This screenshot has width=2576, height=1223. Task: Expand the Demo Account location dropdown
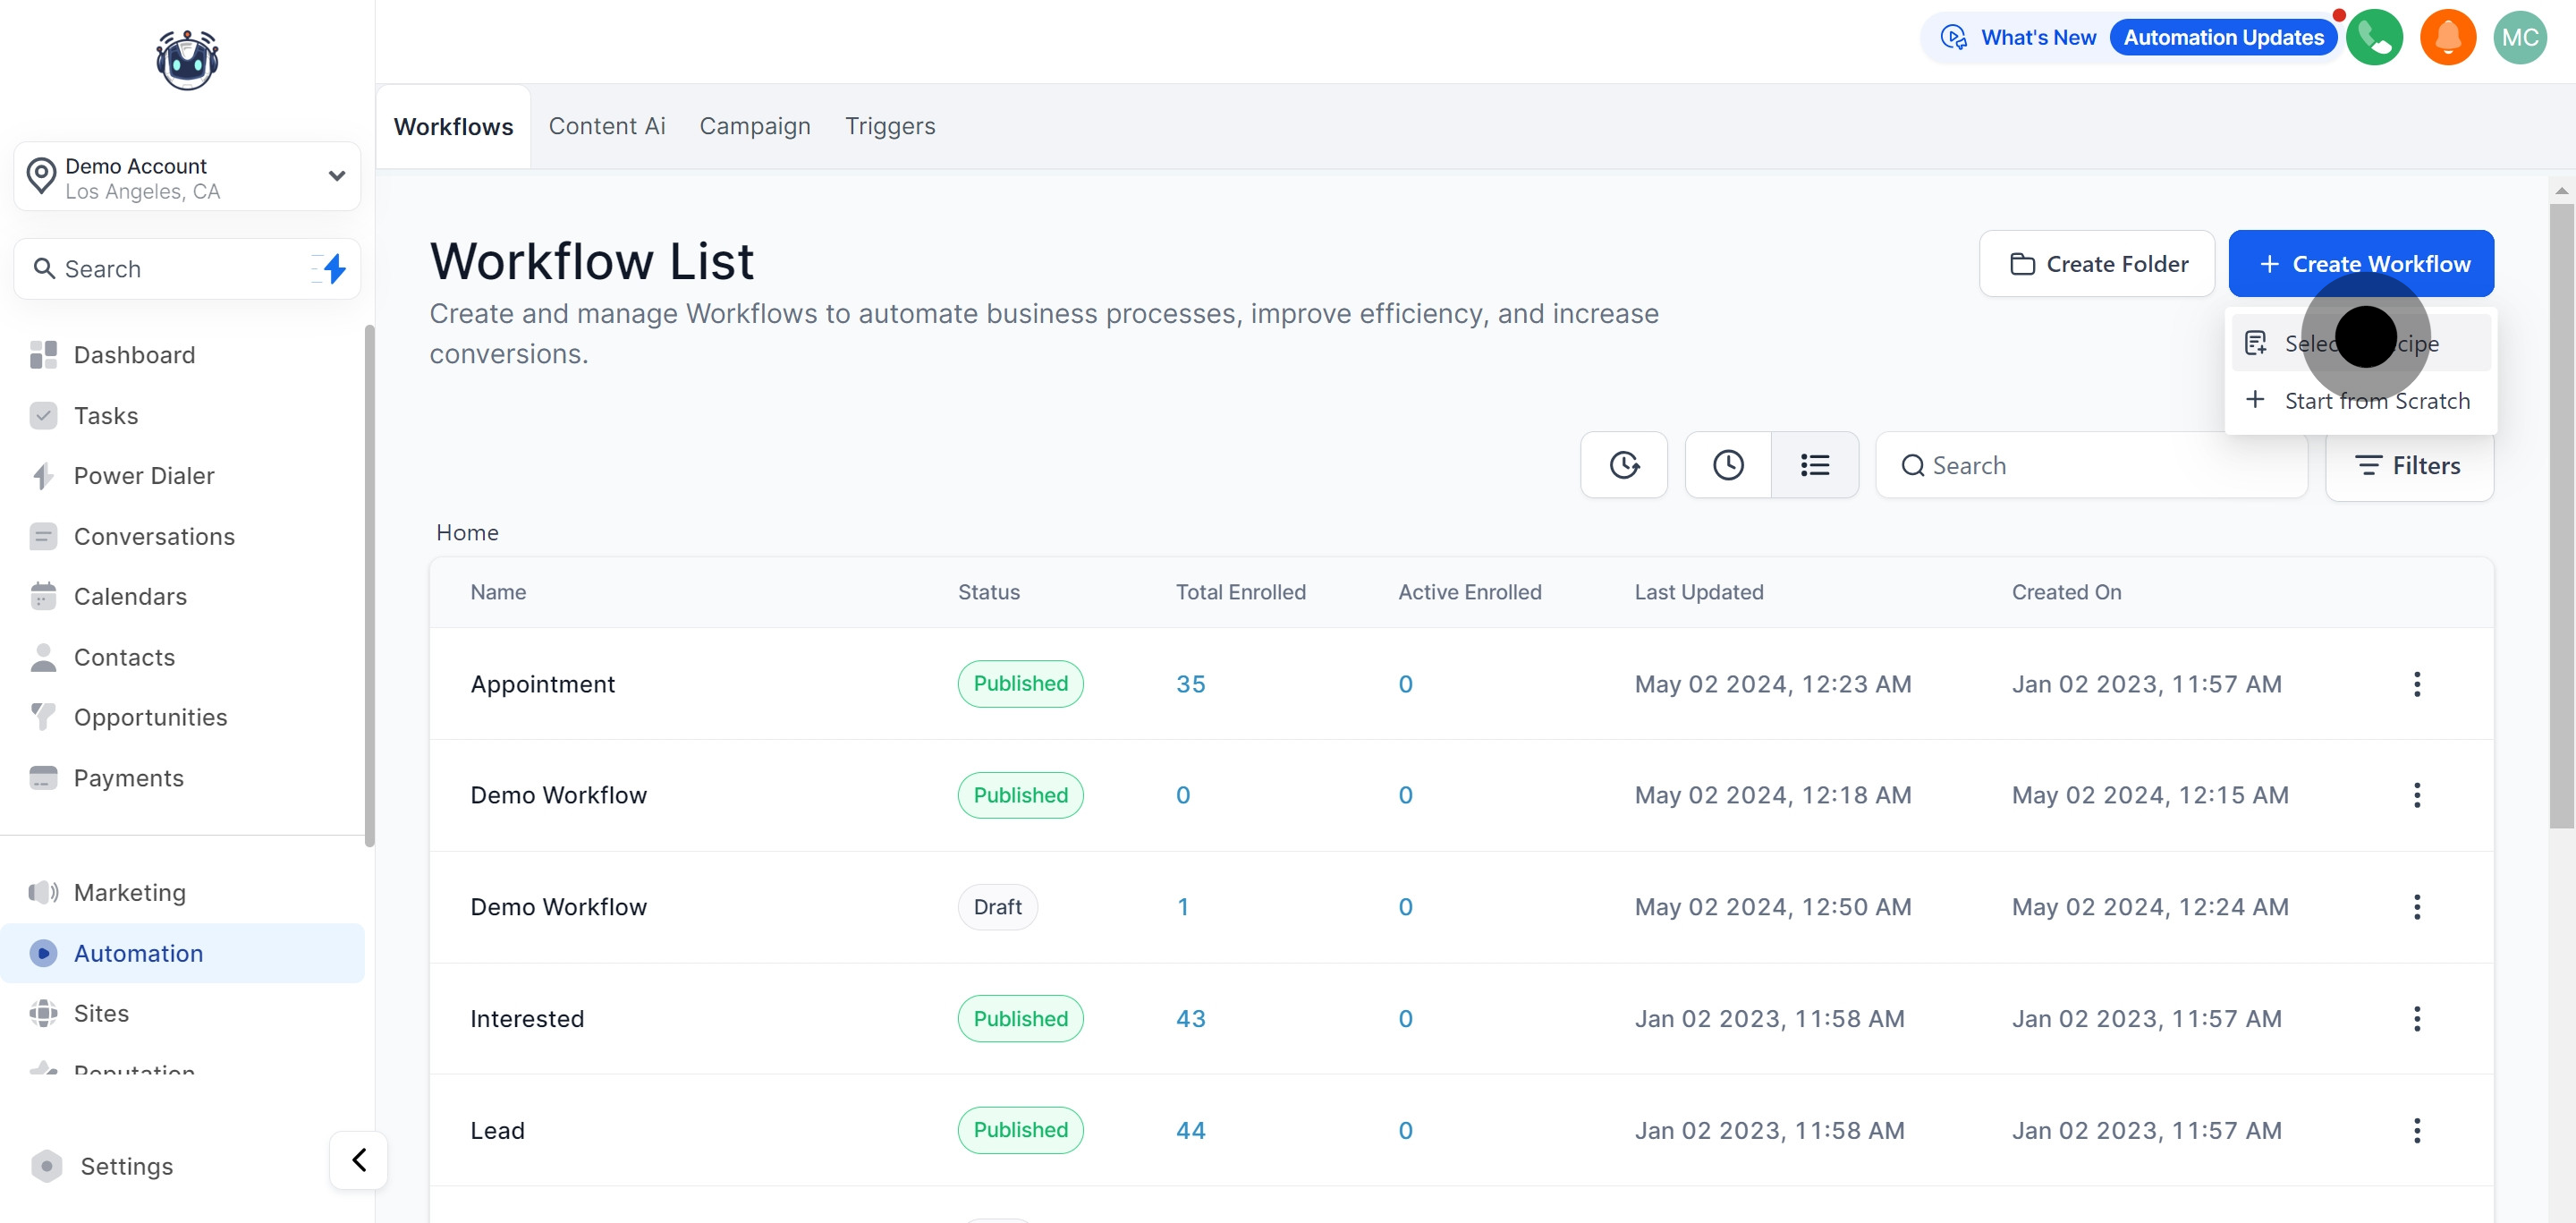pos(336,176)
